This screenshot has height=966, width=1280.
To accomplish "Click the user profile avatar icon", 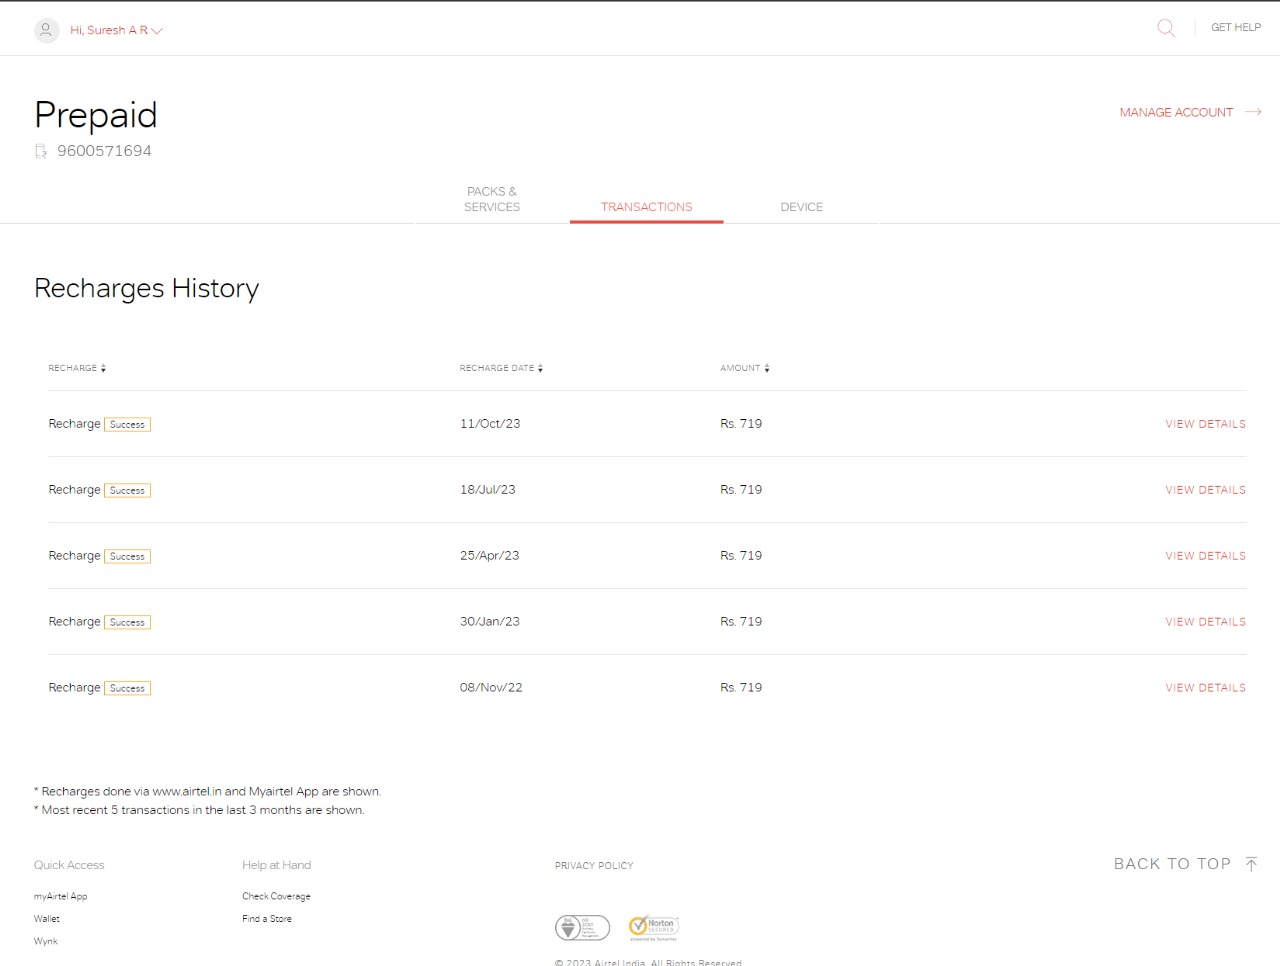I will point(46,30).
